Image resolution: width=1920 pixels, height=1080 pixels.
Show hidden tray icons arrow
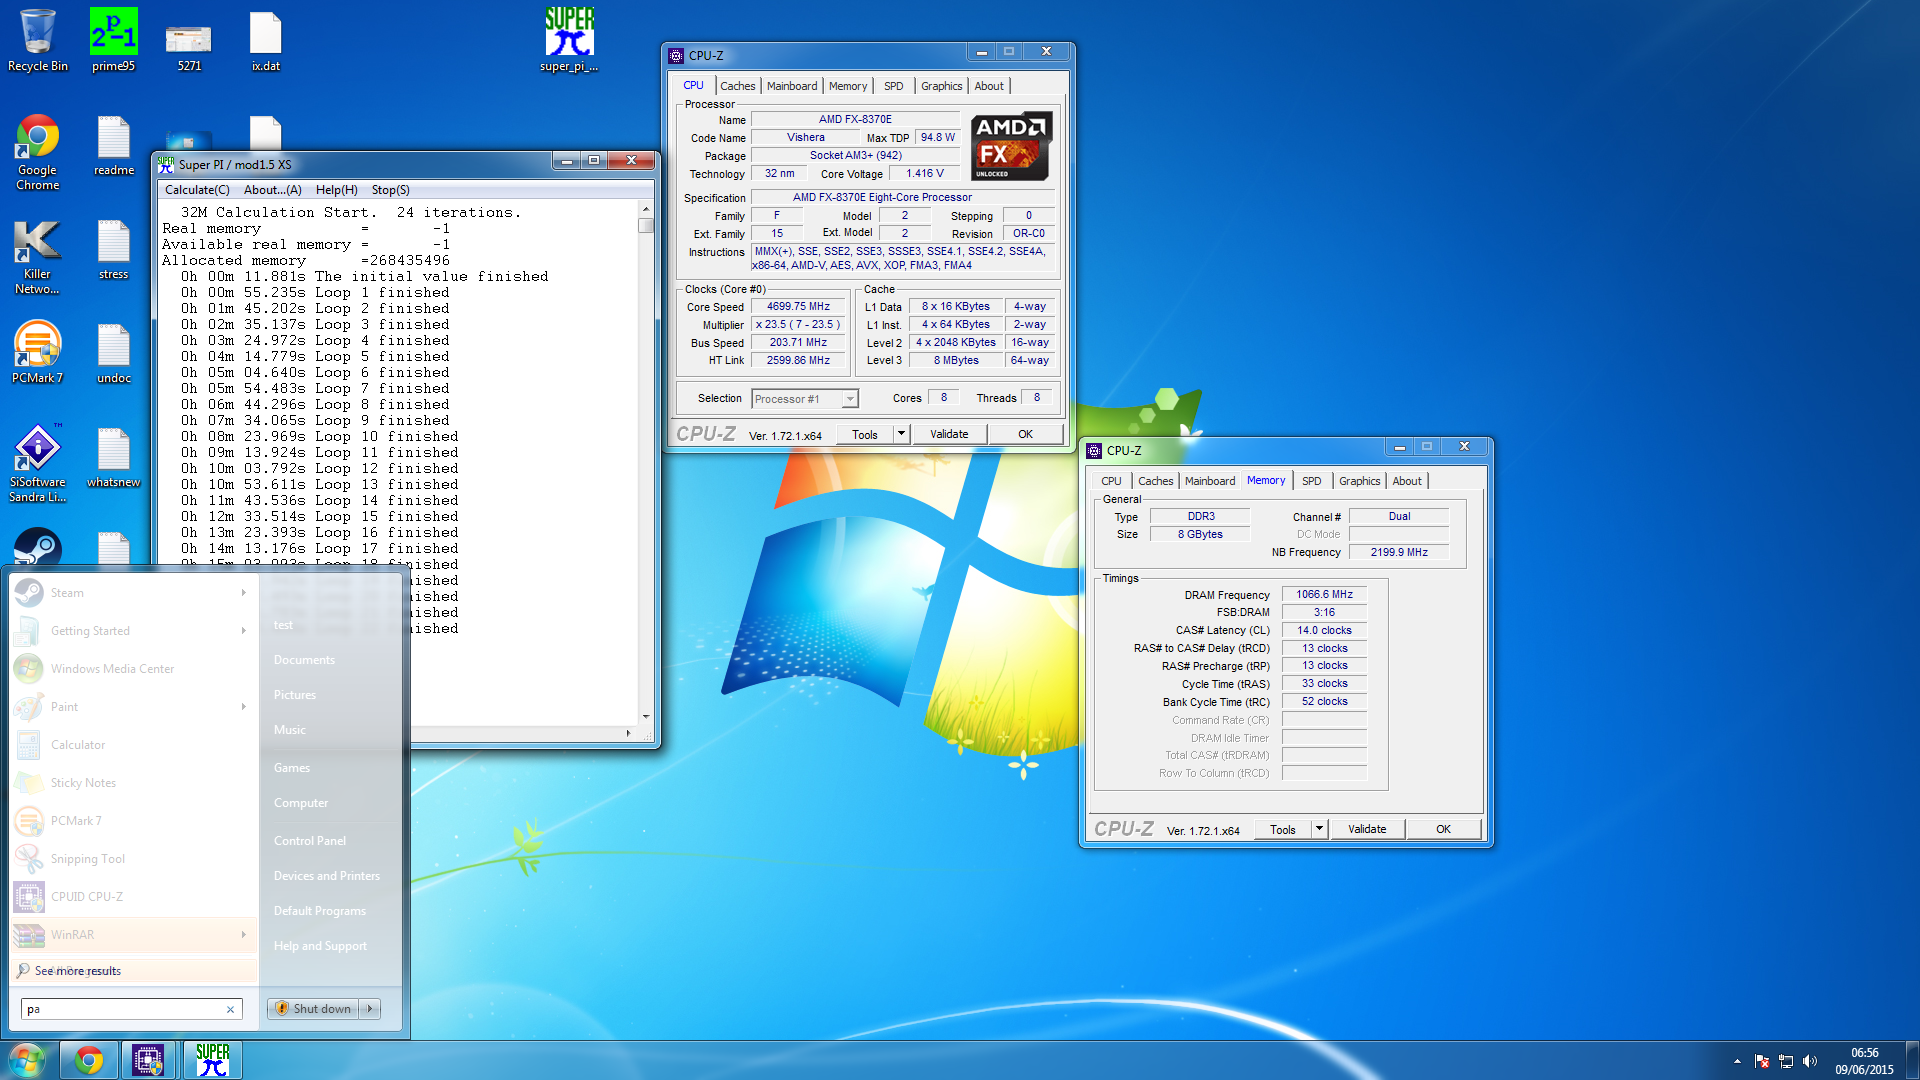click(x=1737, y=1061)
